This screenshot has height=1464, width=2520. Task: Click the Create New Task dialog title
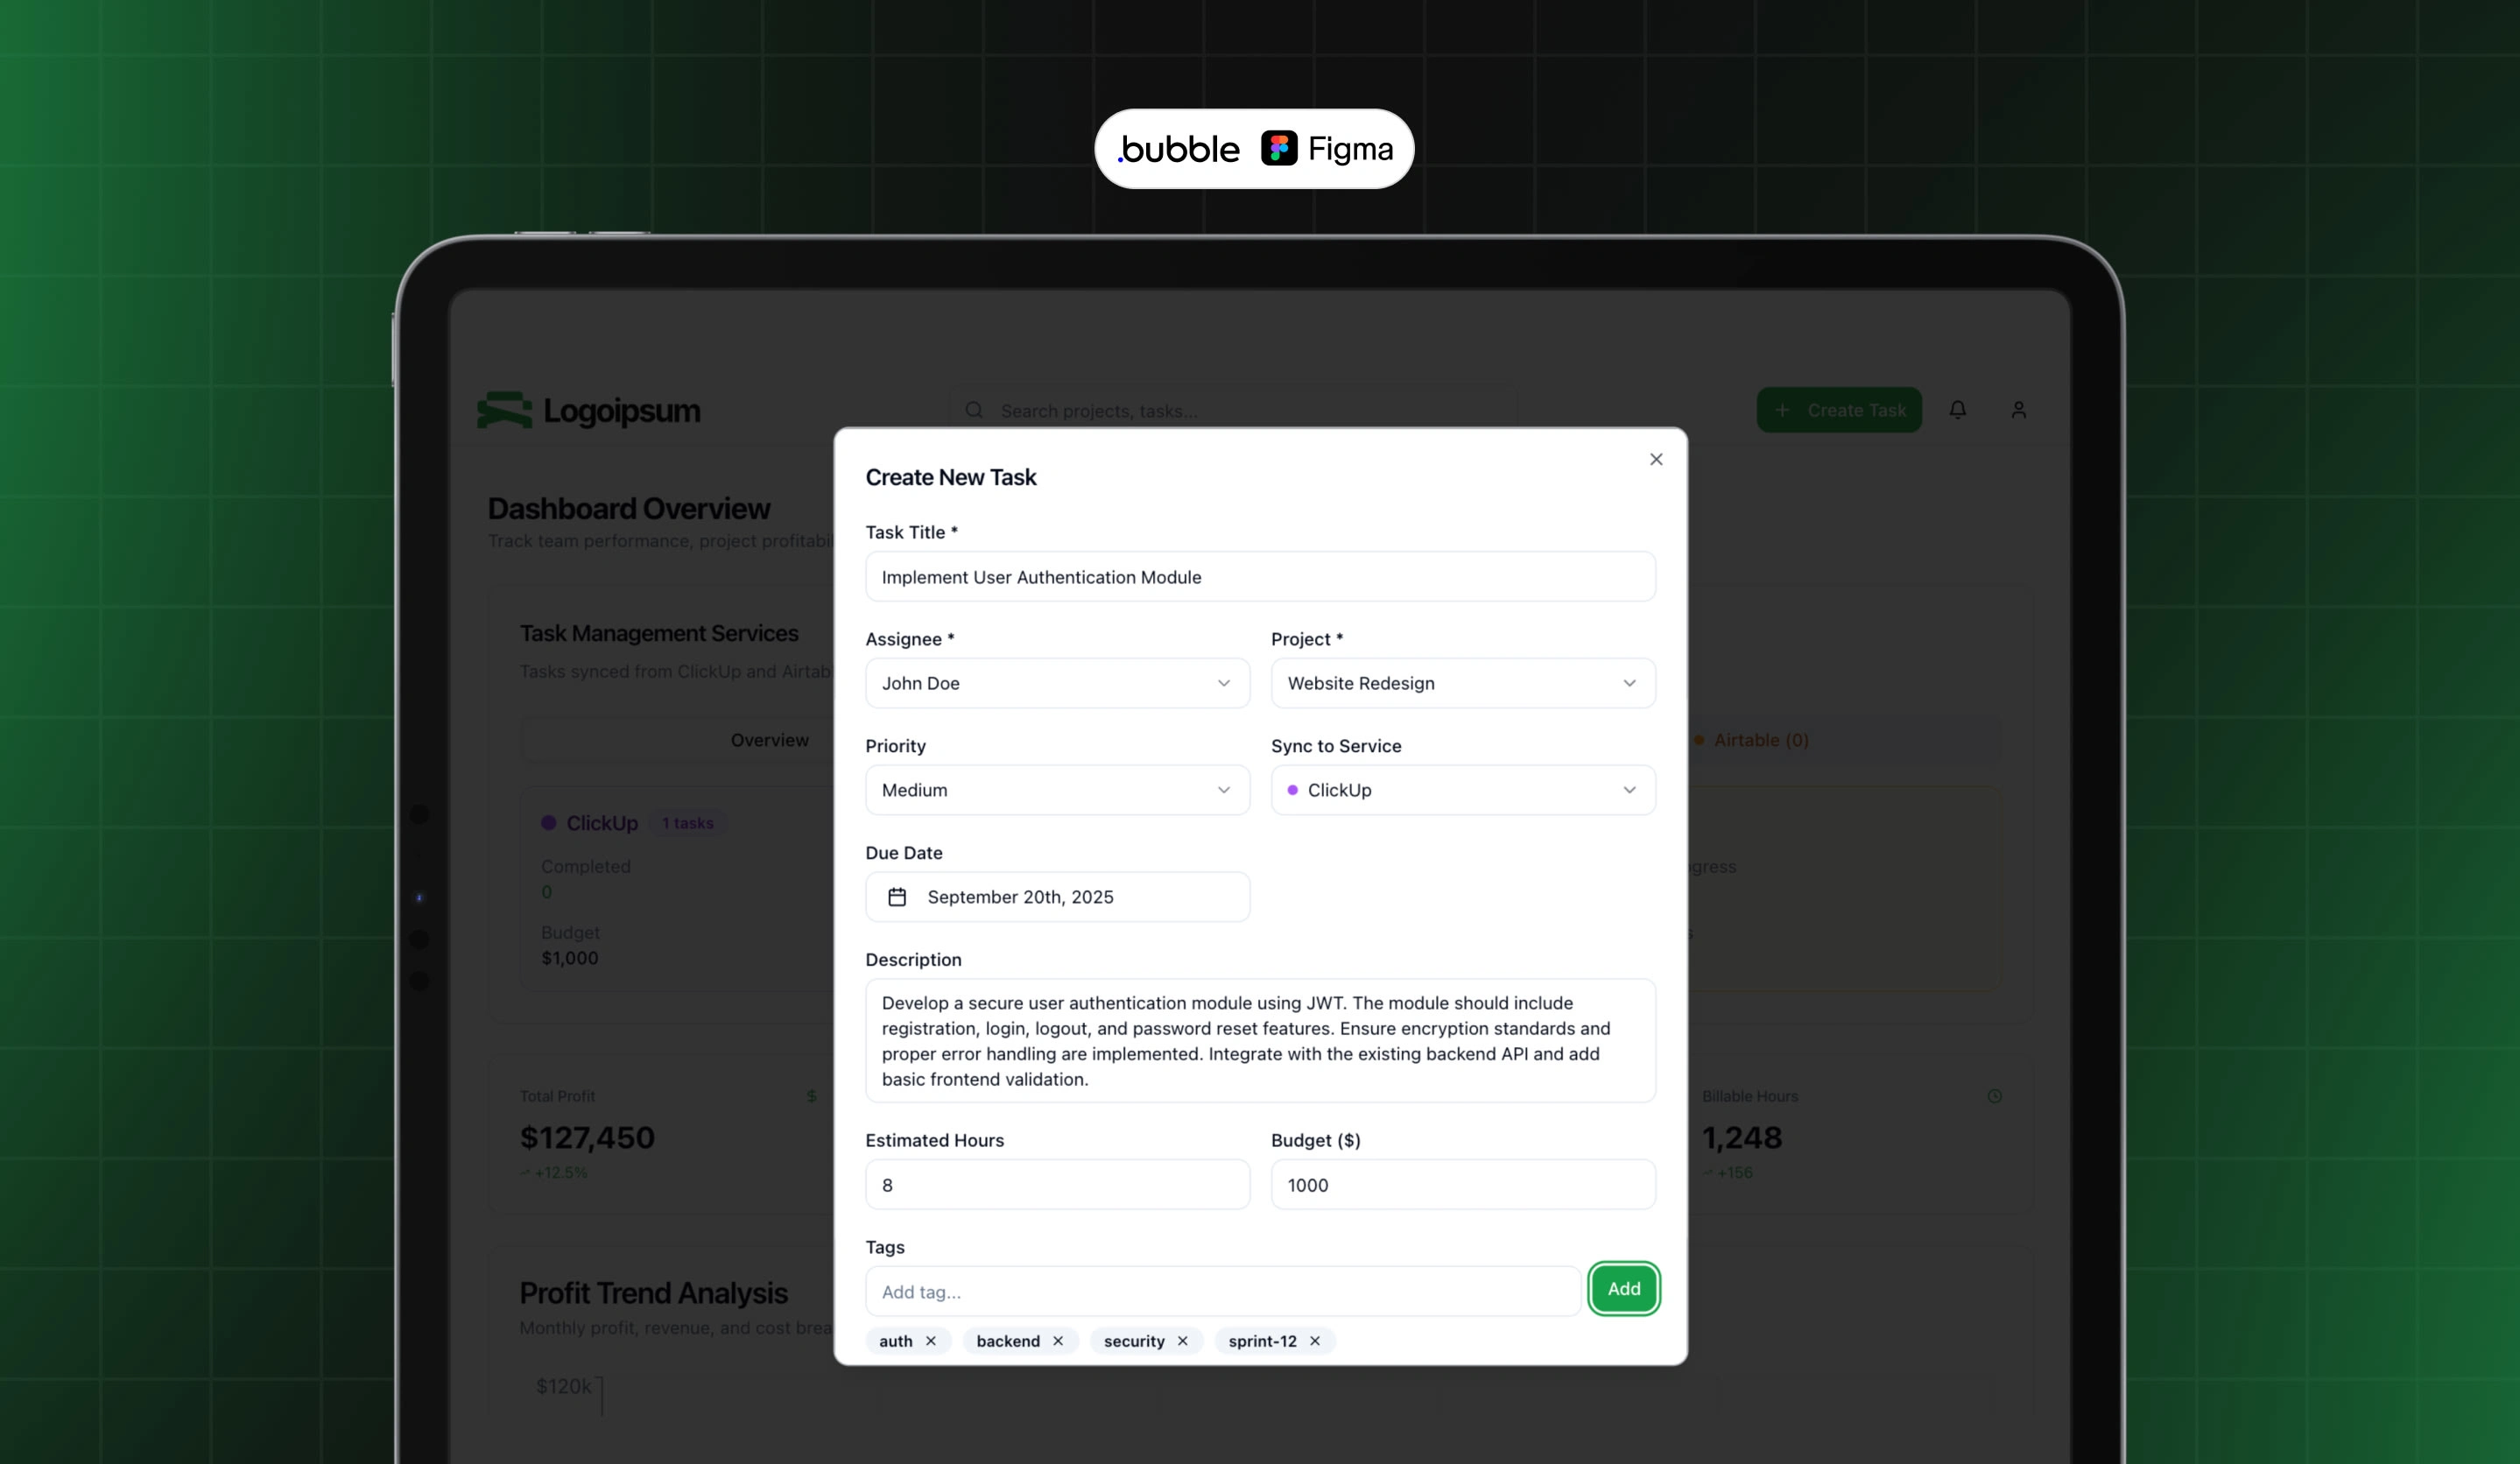[x=951, y=477]
